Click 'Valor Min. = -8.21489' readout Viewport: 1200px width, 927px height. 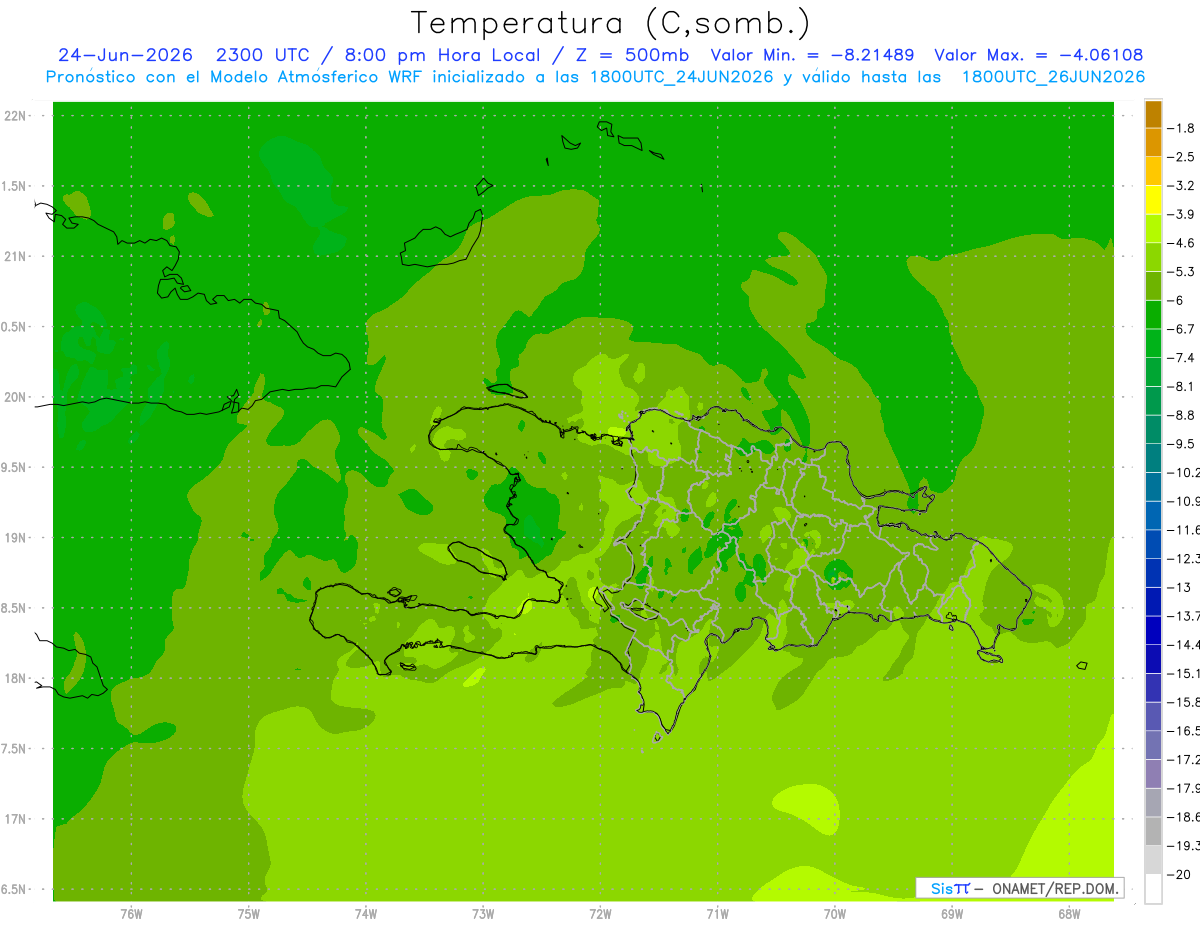pos(812,55)
